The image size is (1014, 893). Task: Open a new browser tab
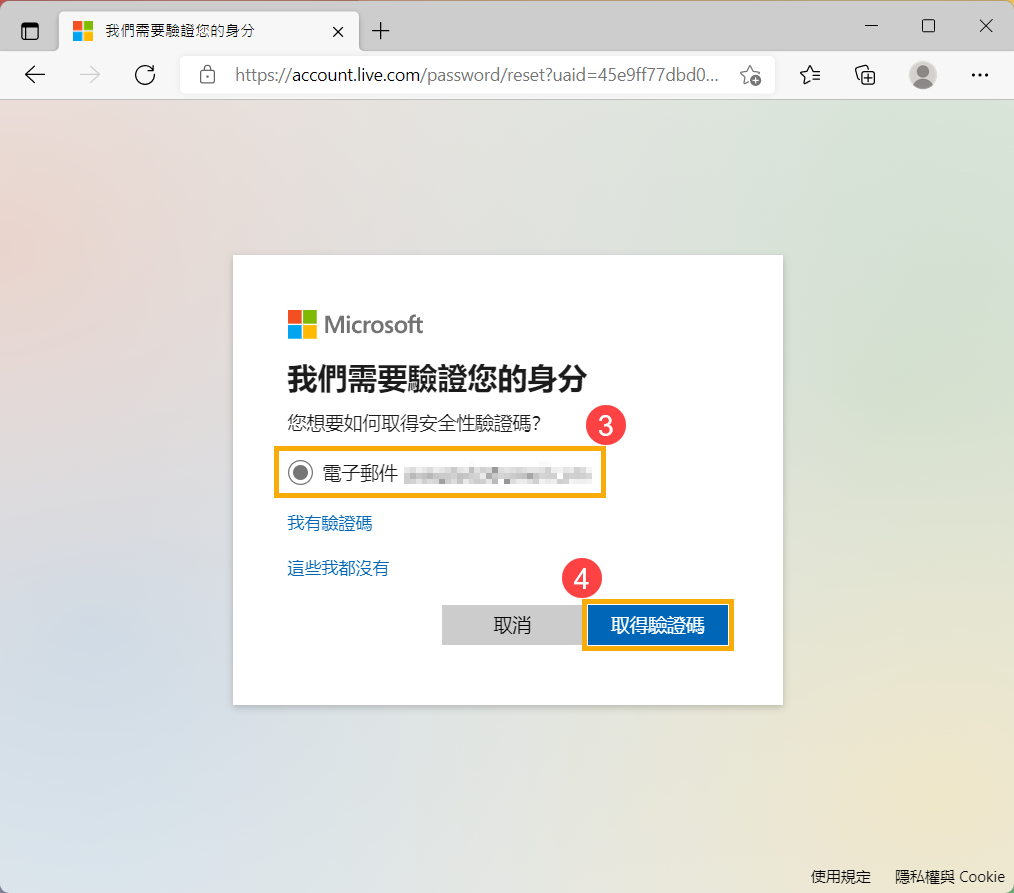(x=381, y=30)
